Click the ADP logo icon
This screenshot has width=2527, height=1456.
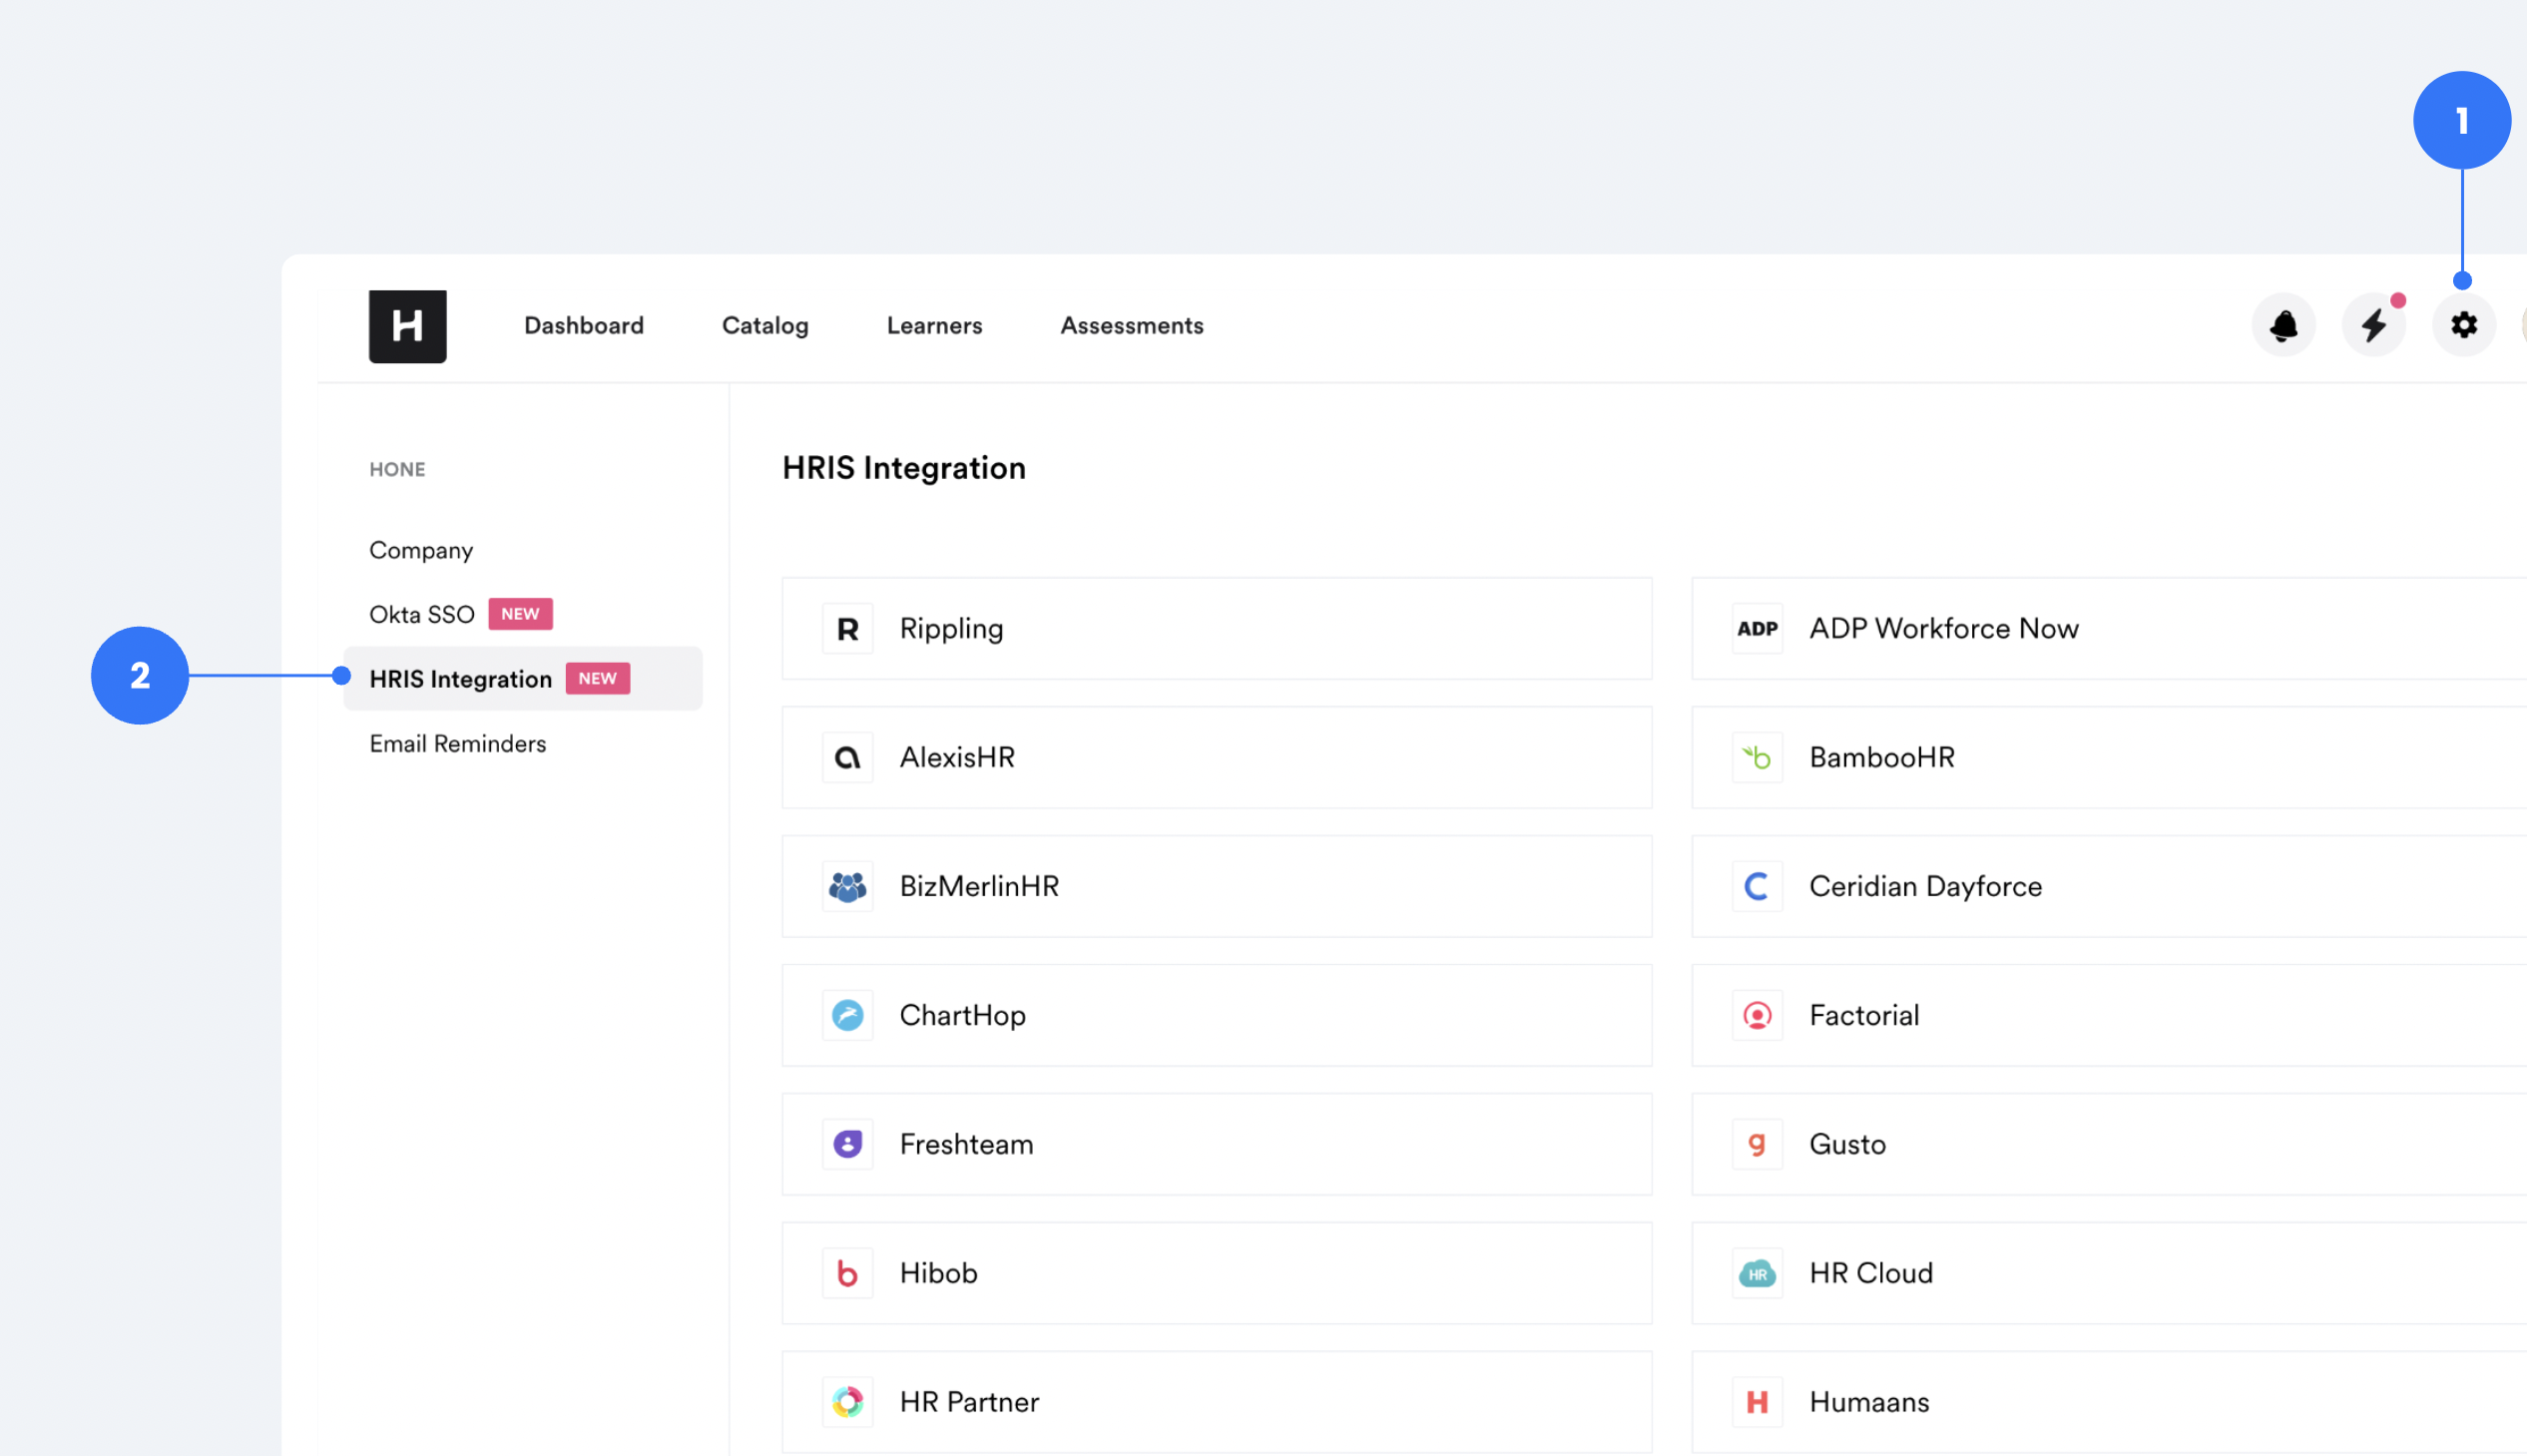click(1757, 629)
